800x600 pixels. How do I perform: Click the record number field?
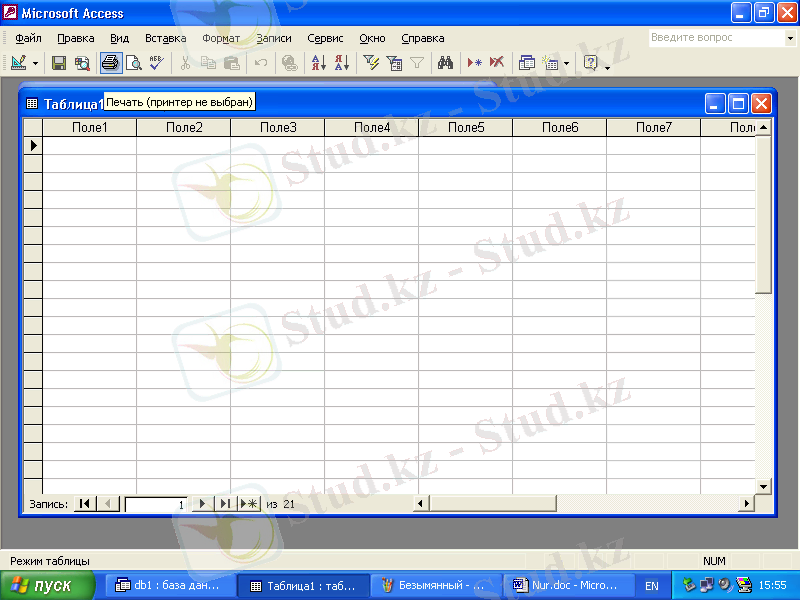coord(156,504)
